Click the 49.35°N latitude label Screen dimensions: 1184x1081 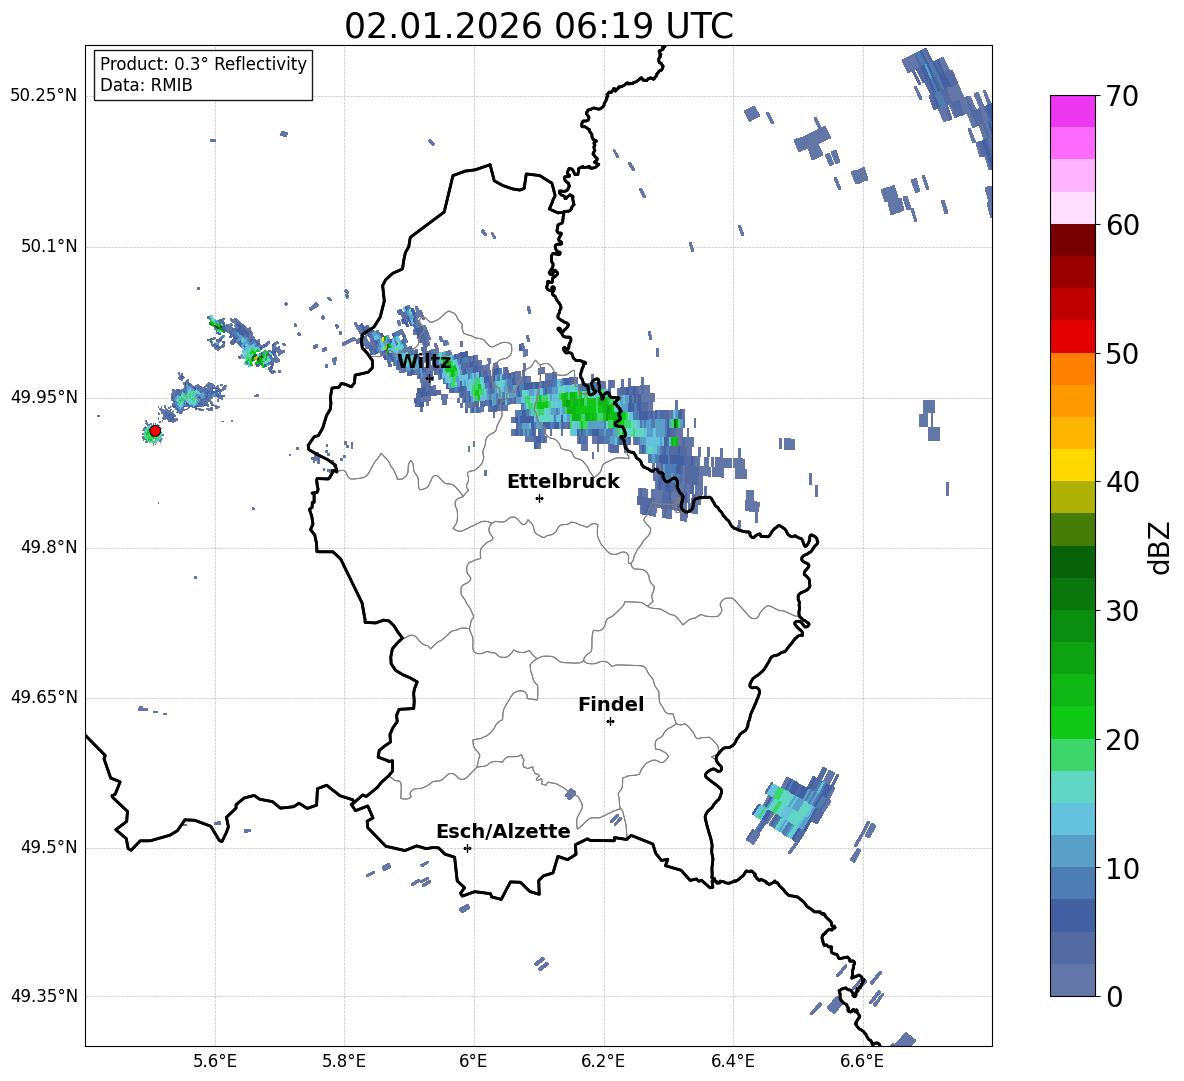(x=44, y=996)
